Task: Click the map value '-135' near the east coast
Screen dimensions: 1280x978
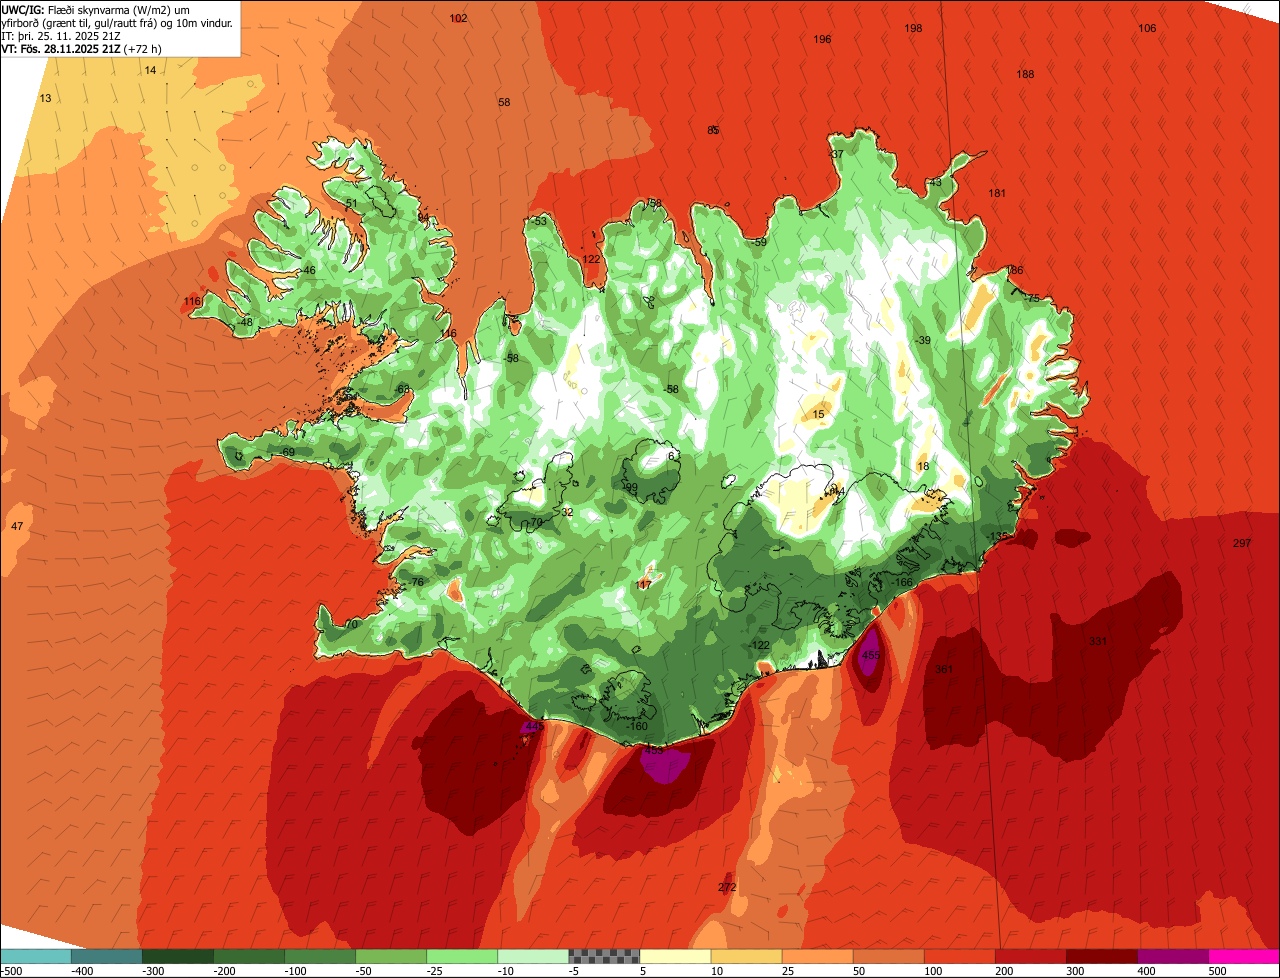Action: [x=997, y=537]
